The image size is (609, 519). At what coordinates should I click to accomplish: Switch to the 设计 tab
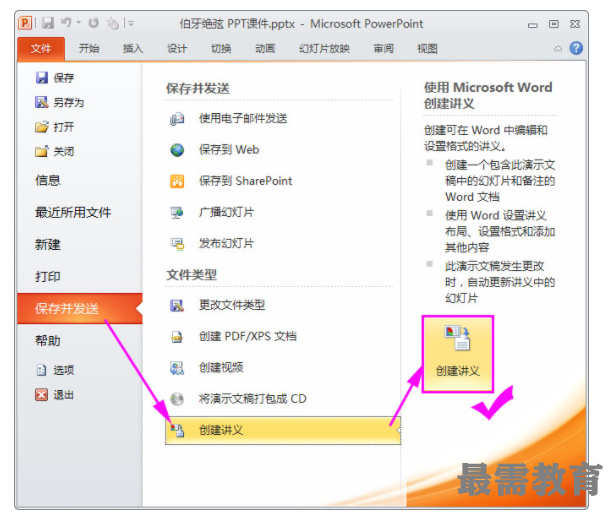[x=177, y=49]
